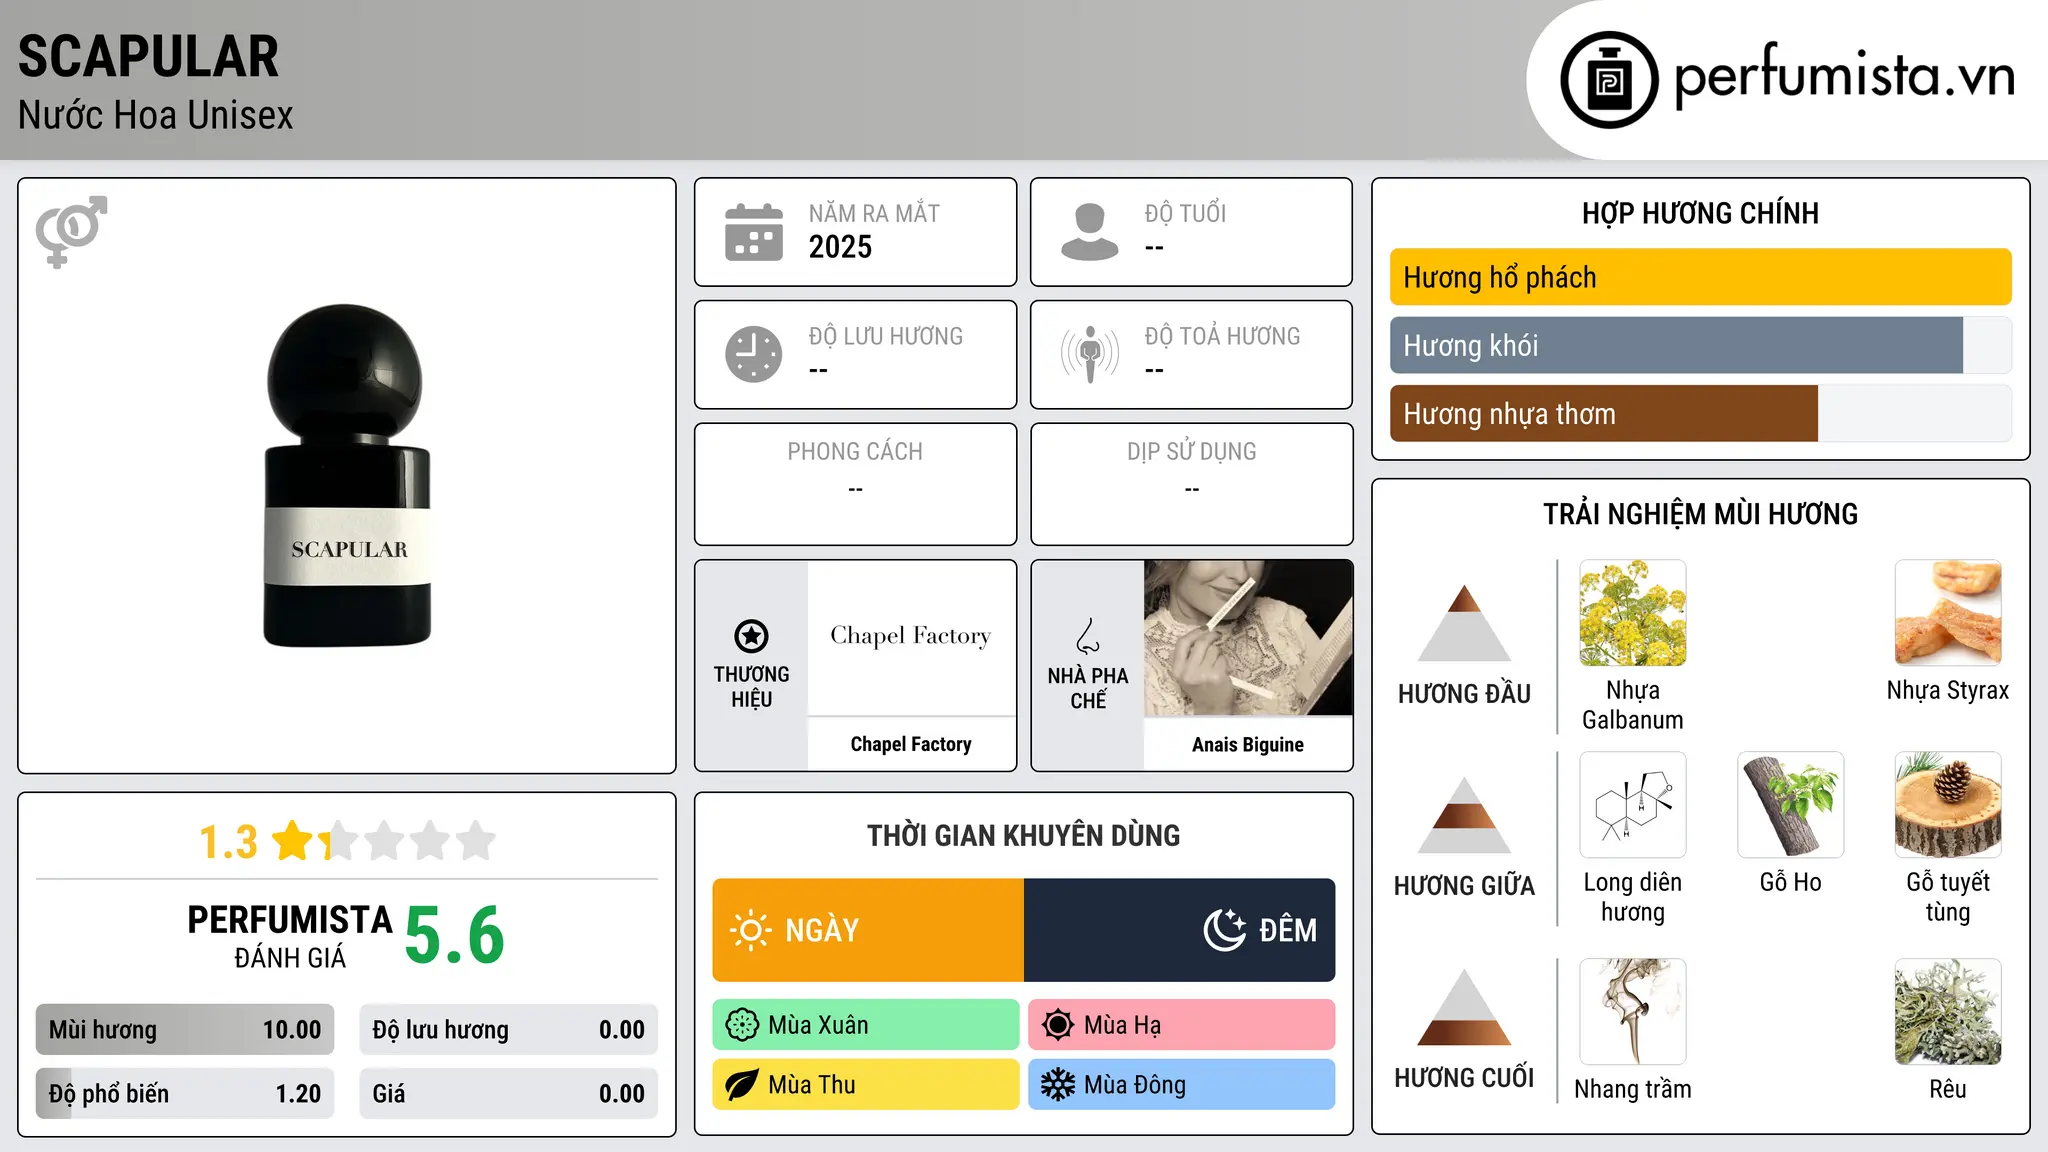Choose the Mùa Xuân season tile
This screenshot has width=2048, height=1152.
point(866,1025)
